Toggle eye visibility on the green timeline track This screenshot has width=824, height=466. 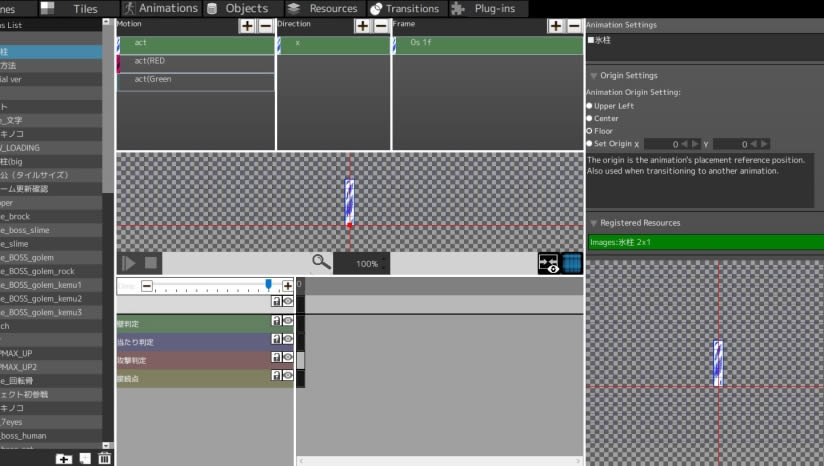point(288,322)
